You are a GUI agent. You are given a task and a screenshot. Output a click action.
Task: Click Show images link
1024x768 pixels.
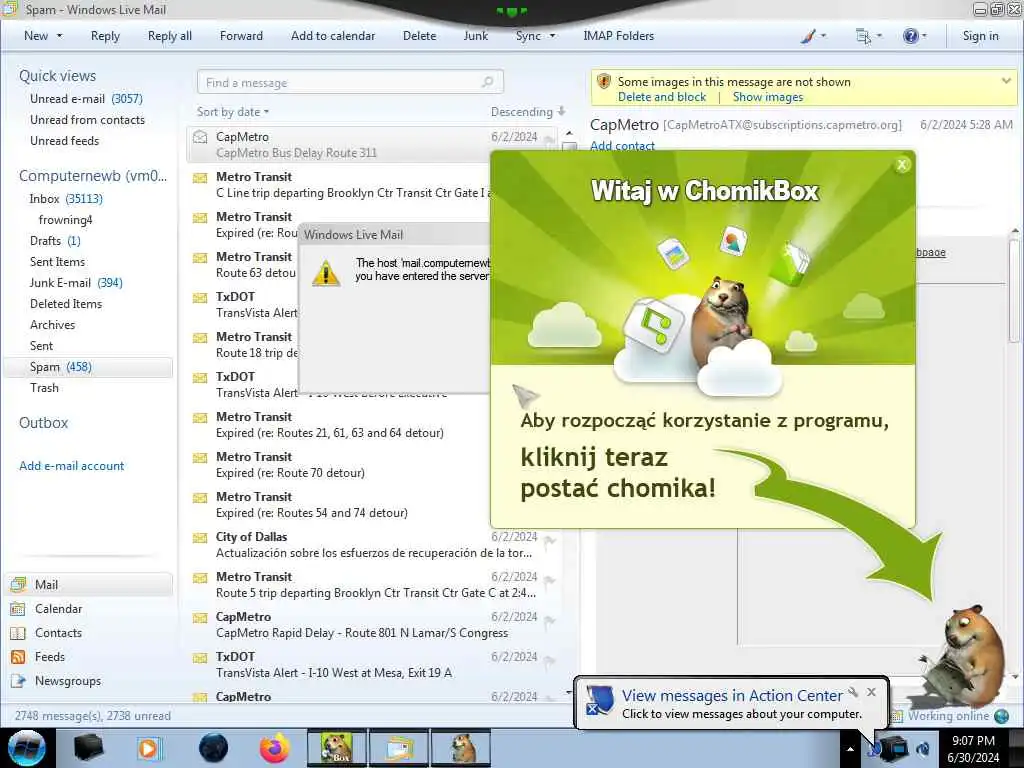(x=768, y=97)
